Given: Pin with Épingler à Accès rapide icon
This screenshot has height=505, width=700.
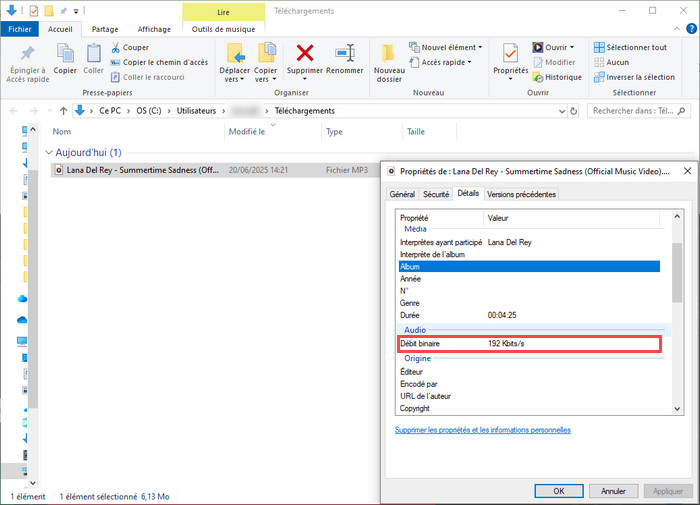Looking at the screenshot, I should (x=27, y=54).
